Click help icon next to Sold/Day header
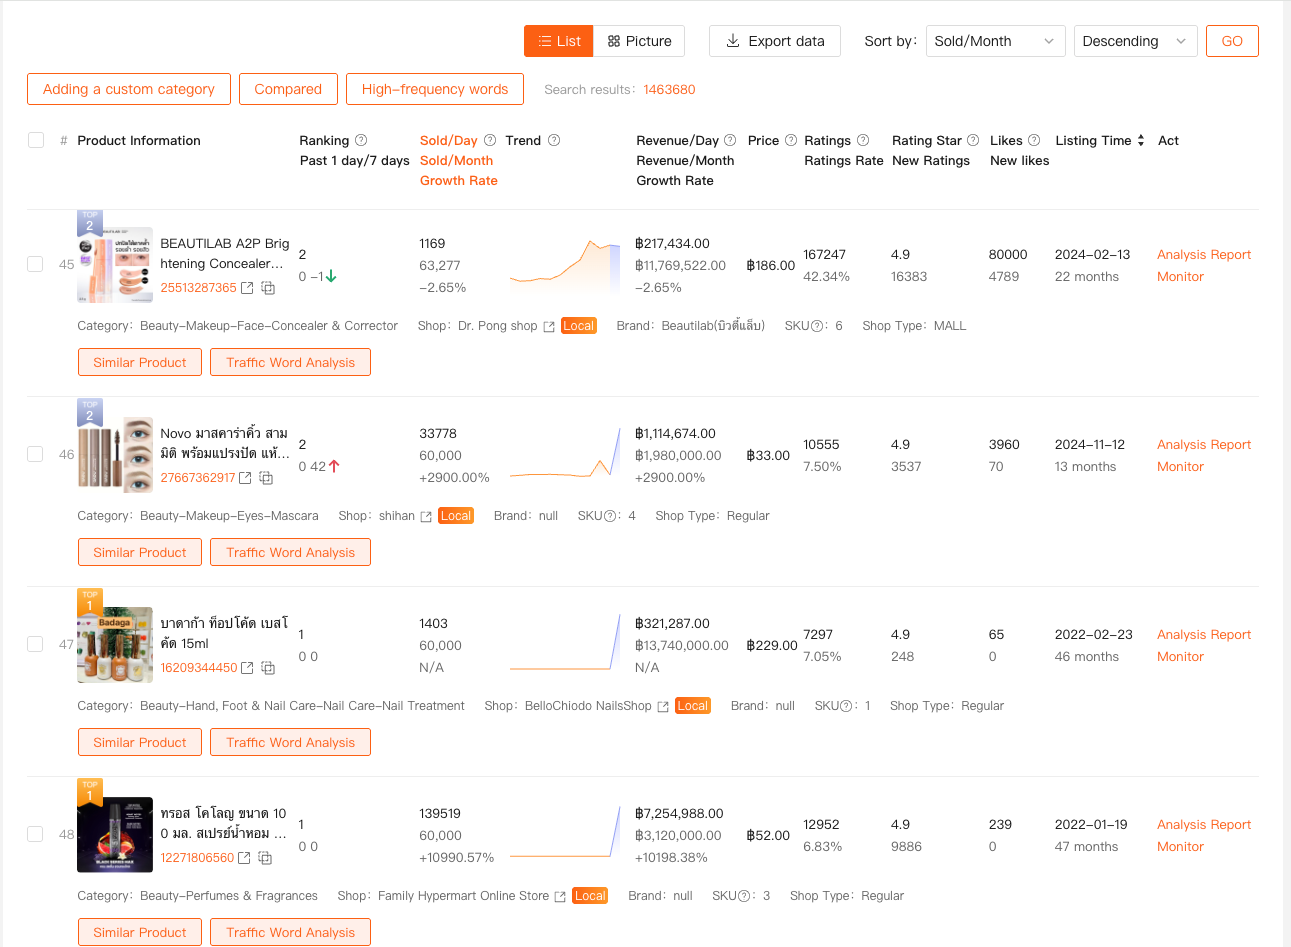This screenshot has width=1291, height=947. click(x=490, y=141)
